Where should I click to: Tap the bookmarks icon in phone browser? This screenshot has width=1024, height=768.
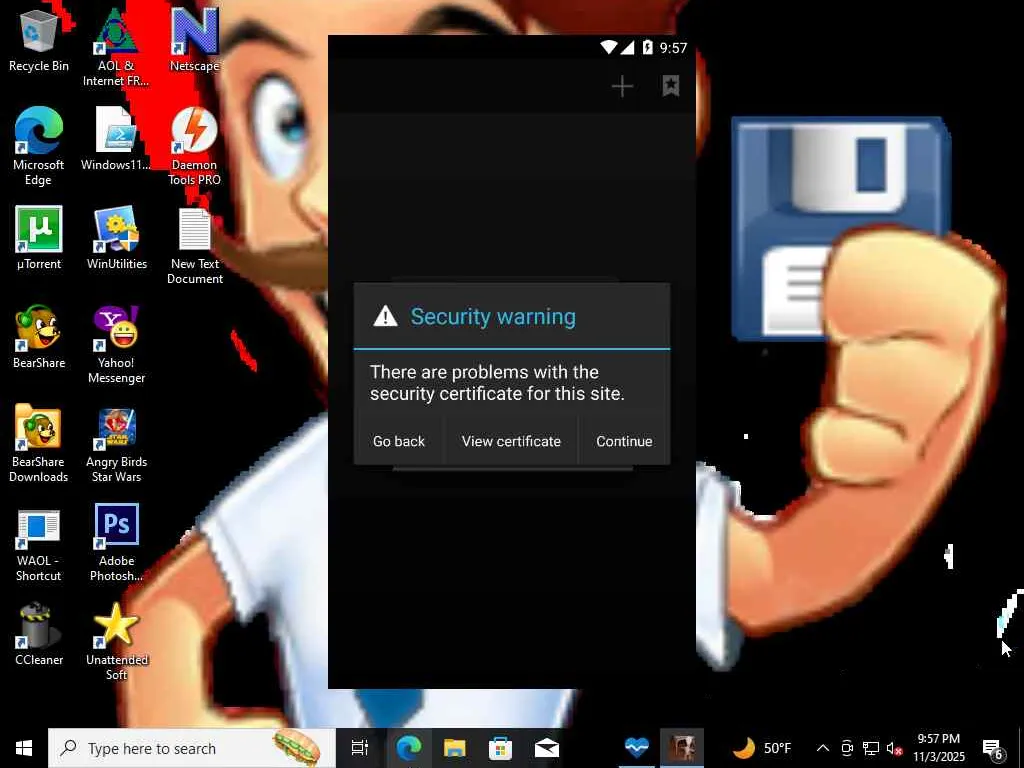(671, 86)
